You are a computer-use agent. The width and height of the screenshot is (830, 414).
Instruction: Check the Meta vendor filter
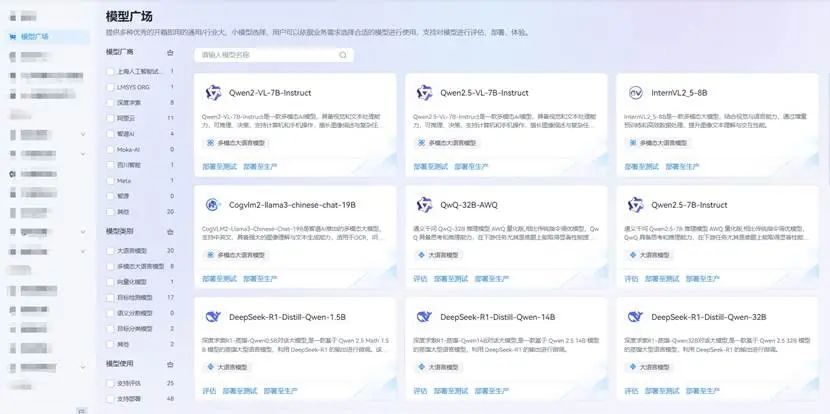(x=110, y=181)
